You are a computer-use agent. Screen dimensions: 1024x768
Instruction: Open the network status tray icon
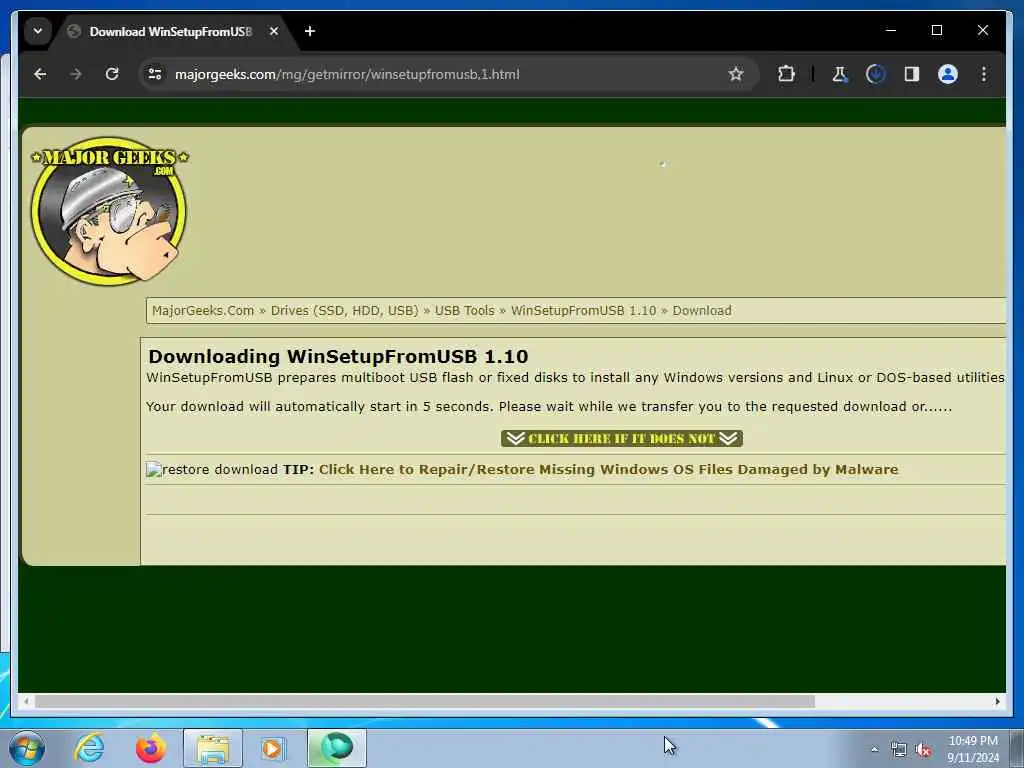tap(899, 750)
